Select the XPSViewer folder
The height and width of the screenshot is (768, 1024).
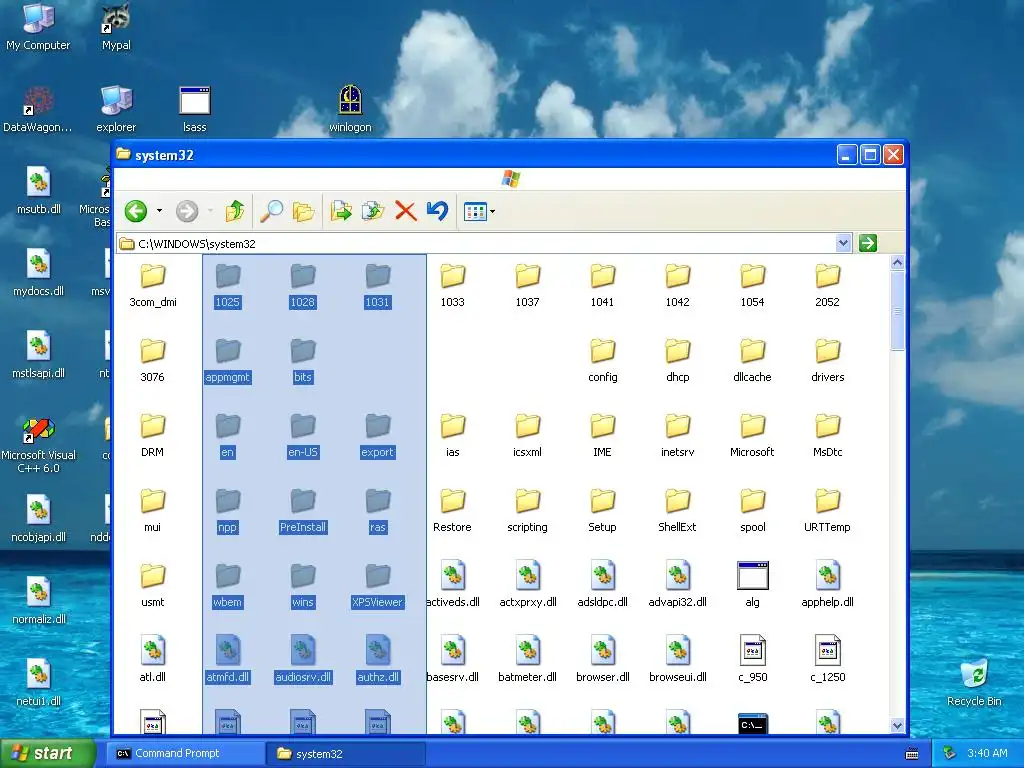tap(377, 586)
